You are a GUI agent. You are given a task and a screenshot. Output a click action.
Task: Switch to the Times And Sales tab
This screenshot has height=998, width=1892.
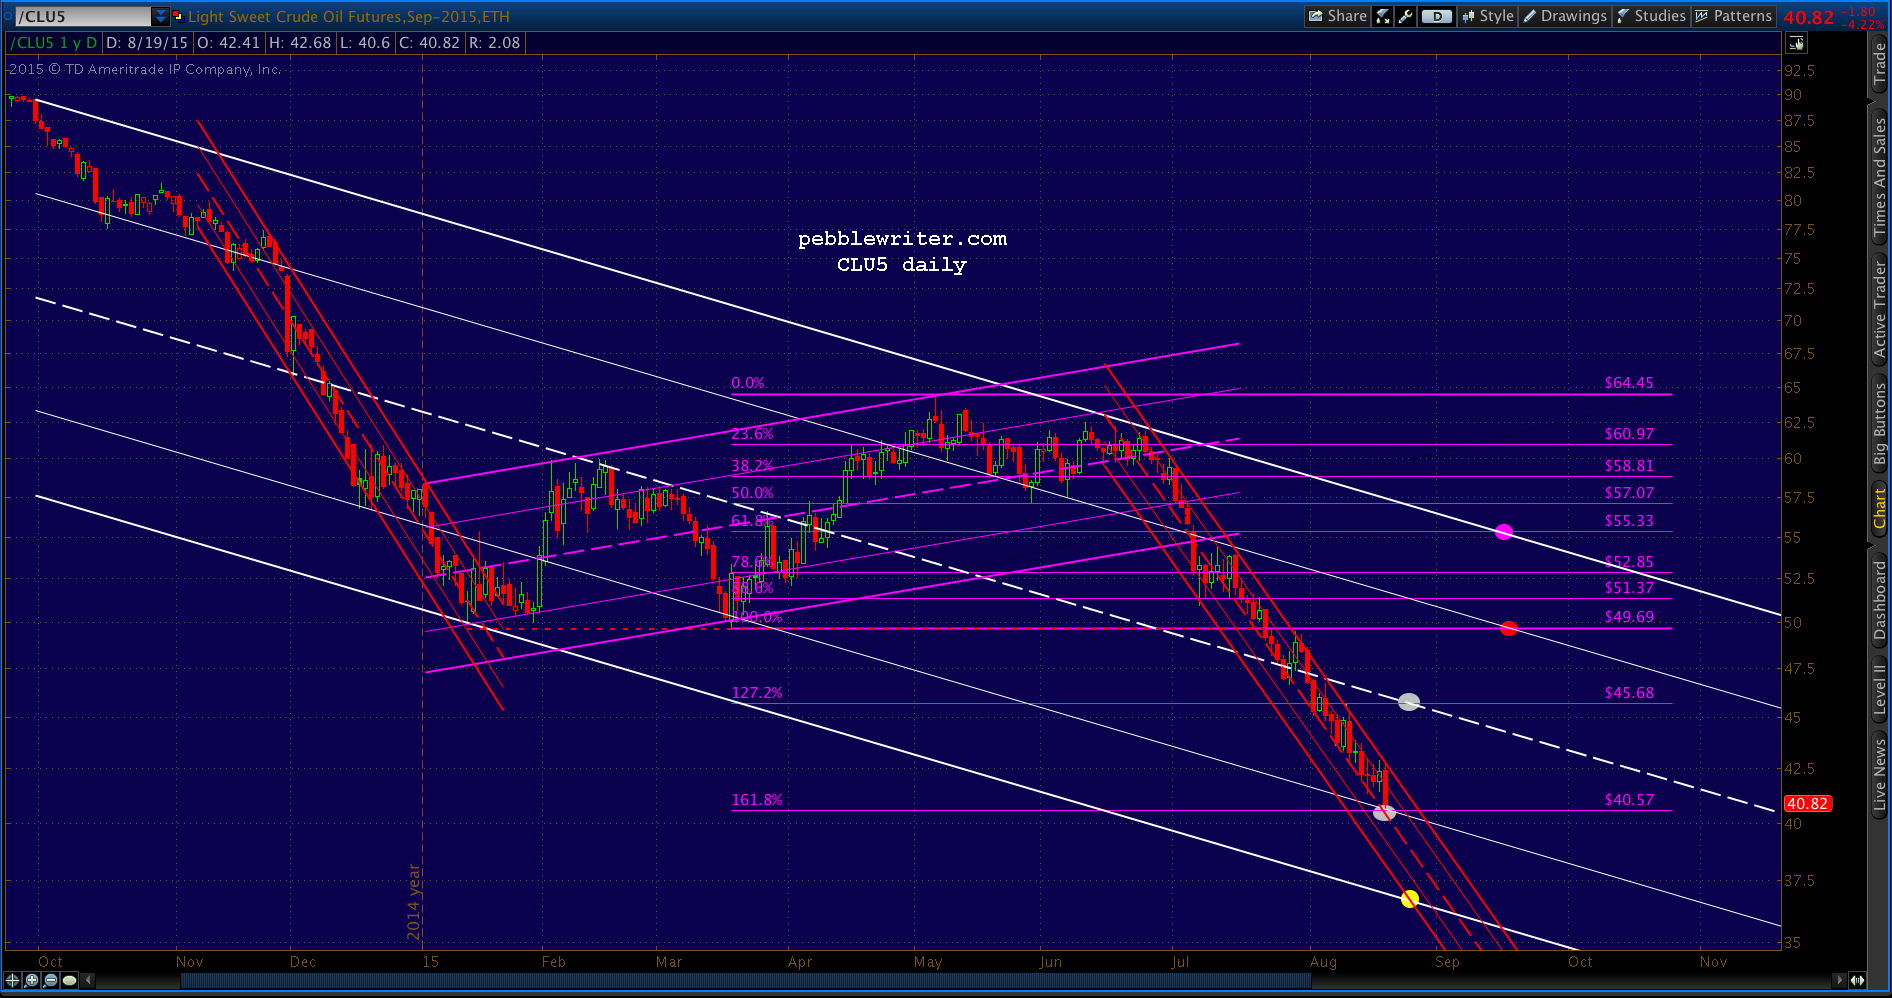(1880, 177)
